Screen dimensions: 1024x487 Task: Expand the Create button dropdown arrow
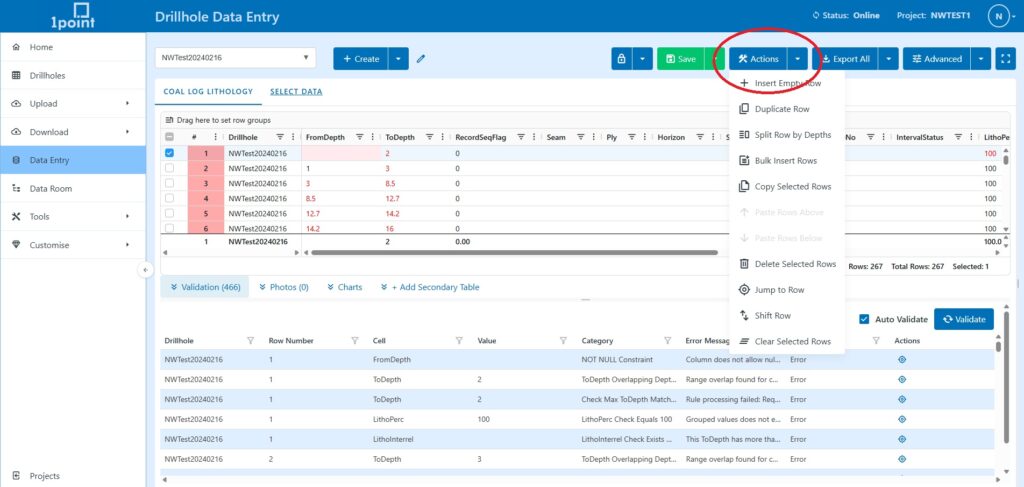[399, 59]
